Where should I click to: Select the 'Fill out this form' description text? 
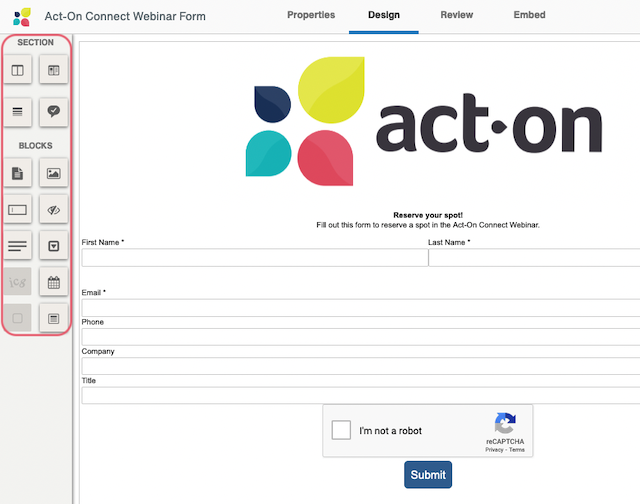coord(428,225)
